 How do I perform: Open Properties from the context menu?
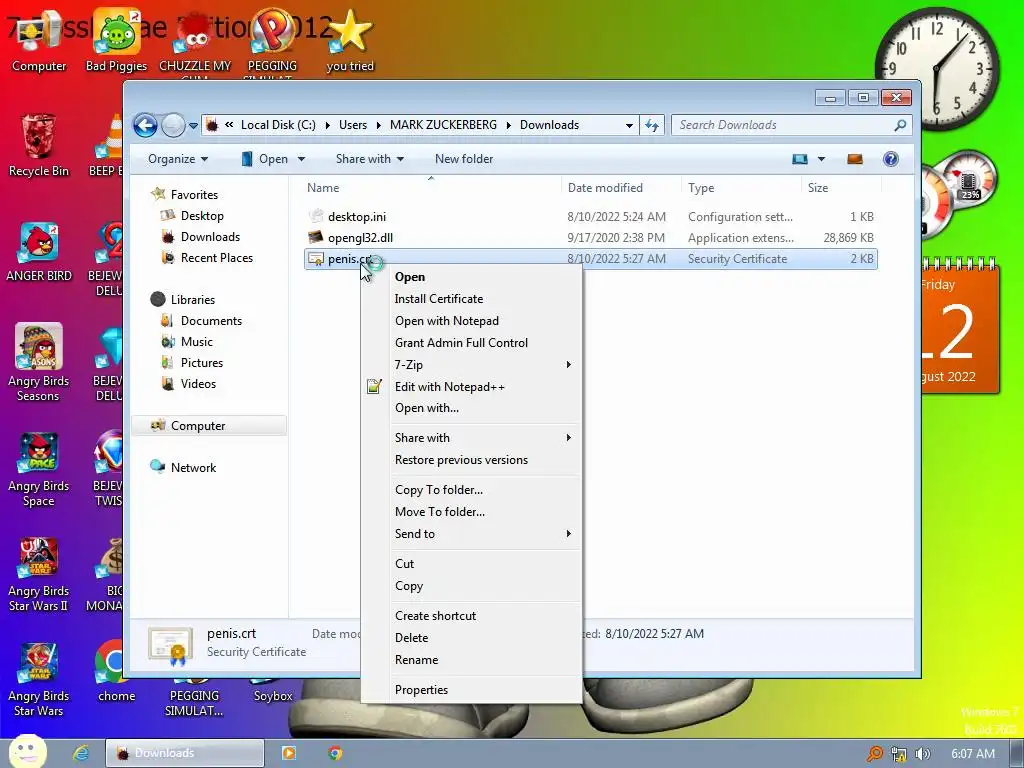pyautogui.click(x=471, y=690)
